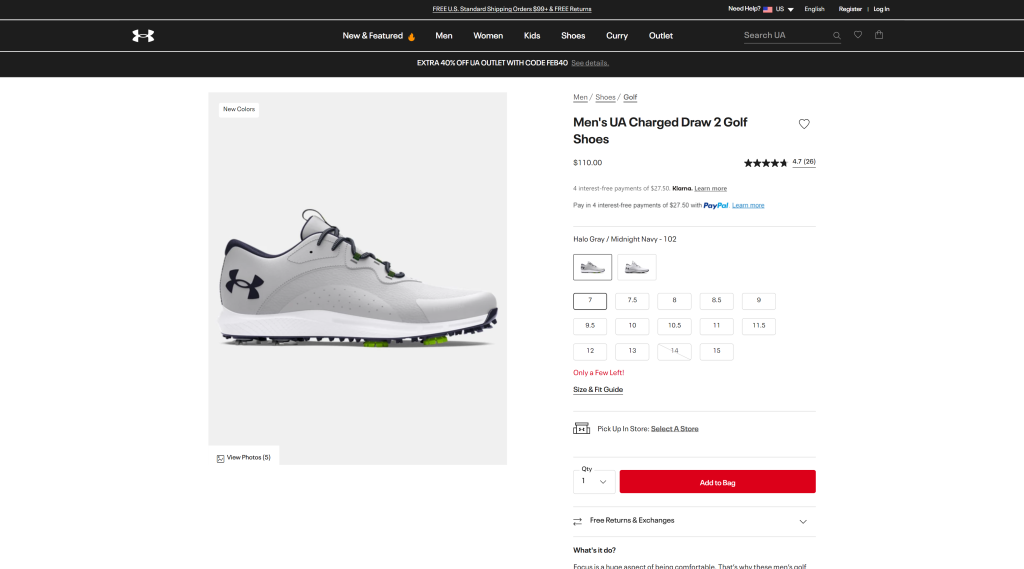Open the US country dropdown arrow
Screen dimensions: 1024x569
(x=790, y=10)
